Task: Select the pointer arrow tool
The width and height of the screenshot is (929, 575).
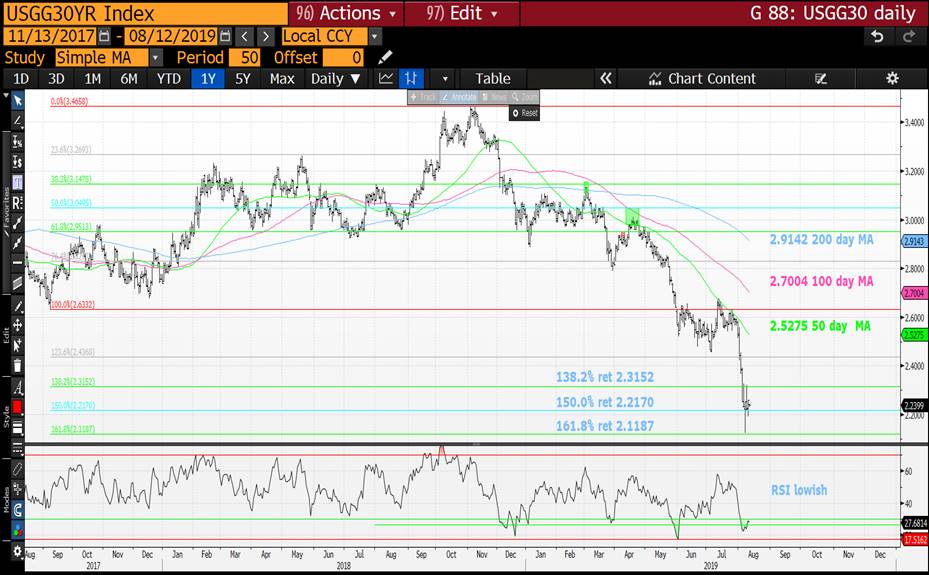Action: tap(18, 101)
